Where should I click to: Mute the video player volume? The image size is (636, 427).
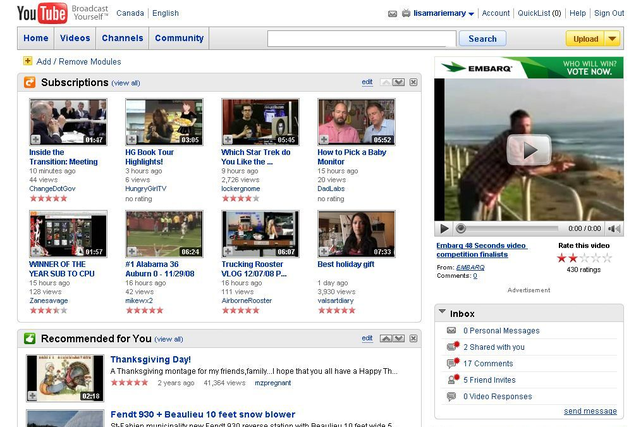coord(614,229)
